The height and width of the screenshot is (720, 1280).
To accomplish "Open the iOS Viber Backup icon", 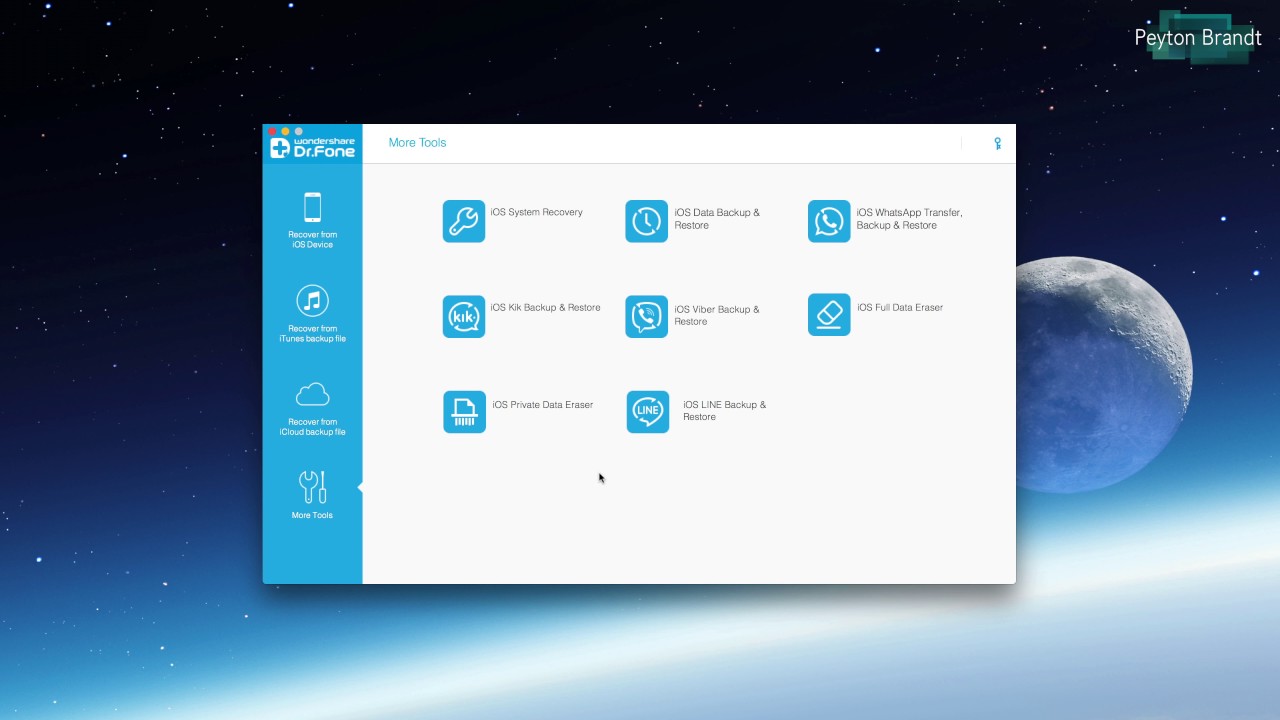I will 646,317.
